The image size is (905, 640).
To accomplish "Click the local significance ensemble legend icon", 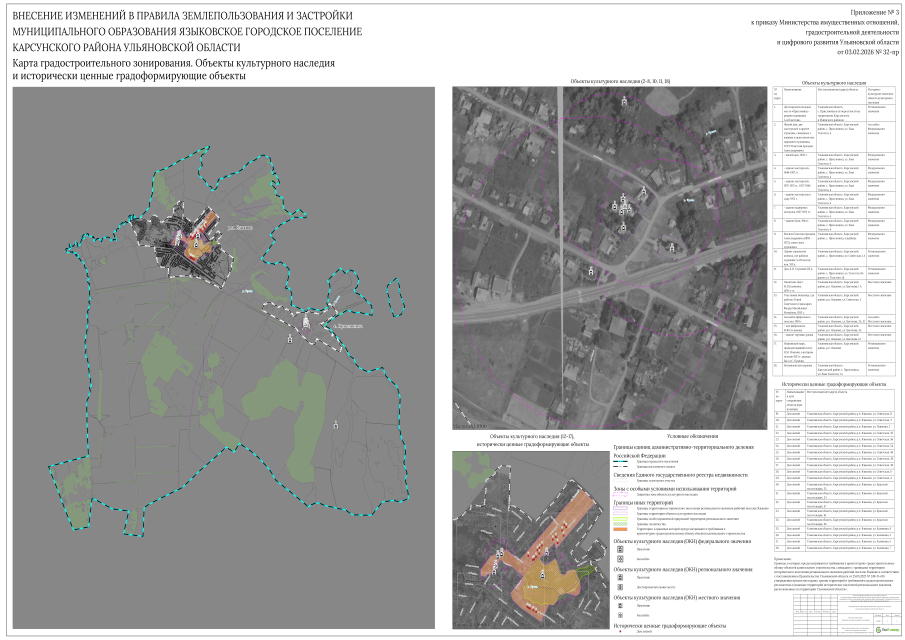I will coord(621,616).
